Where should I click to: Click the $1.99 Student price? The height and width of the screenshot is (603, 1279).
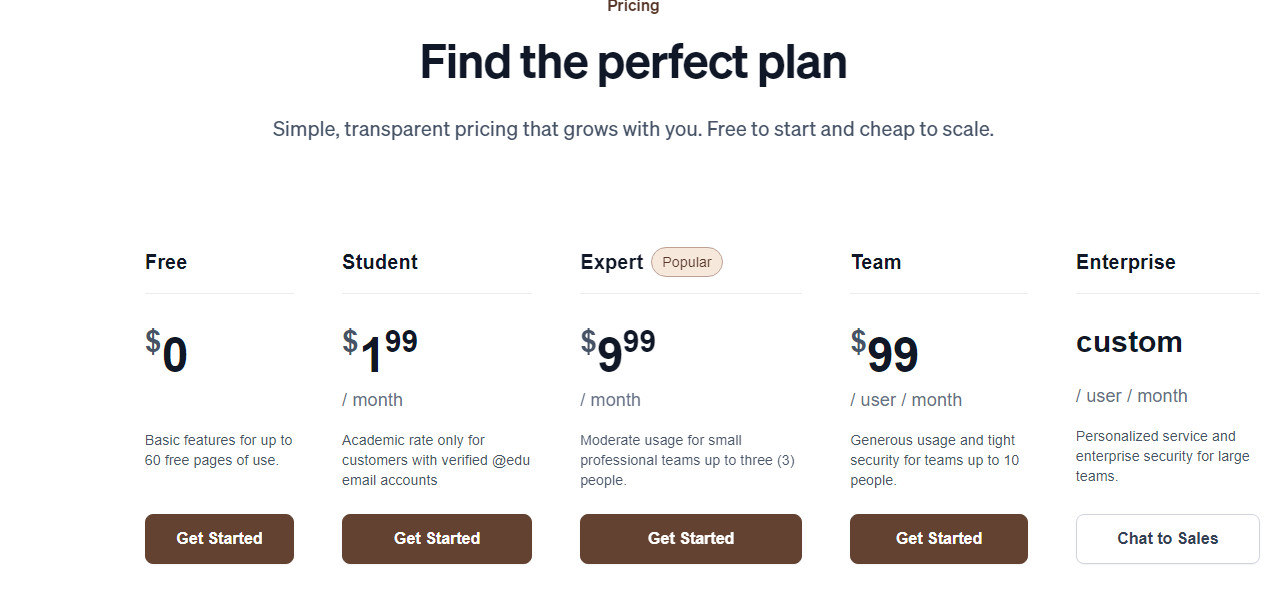coord(380,353)
